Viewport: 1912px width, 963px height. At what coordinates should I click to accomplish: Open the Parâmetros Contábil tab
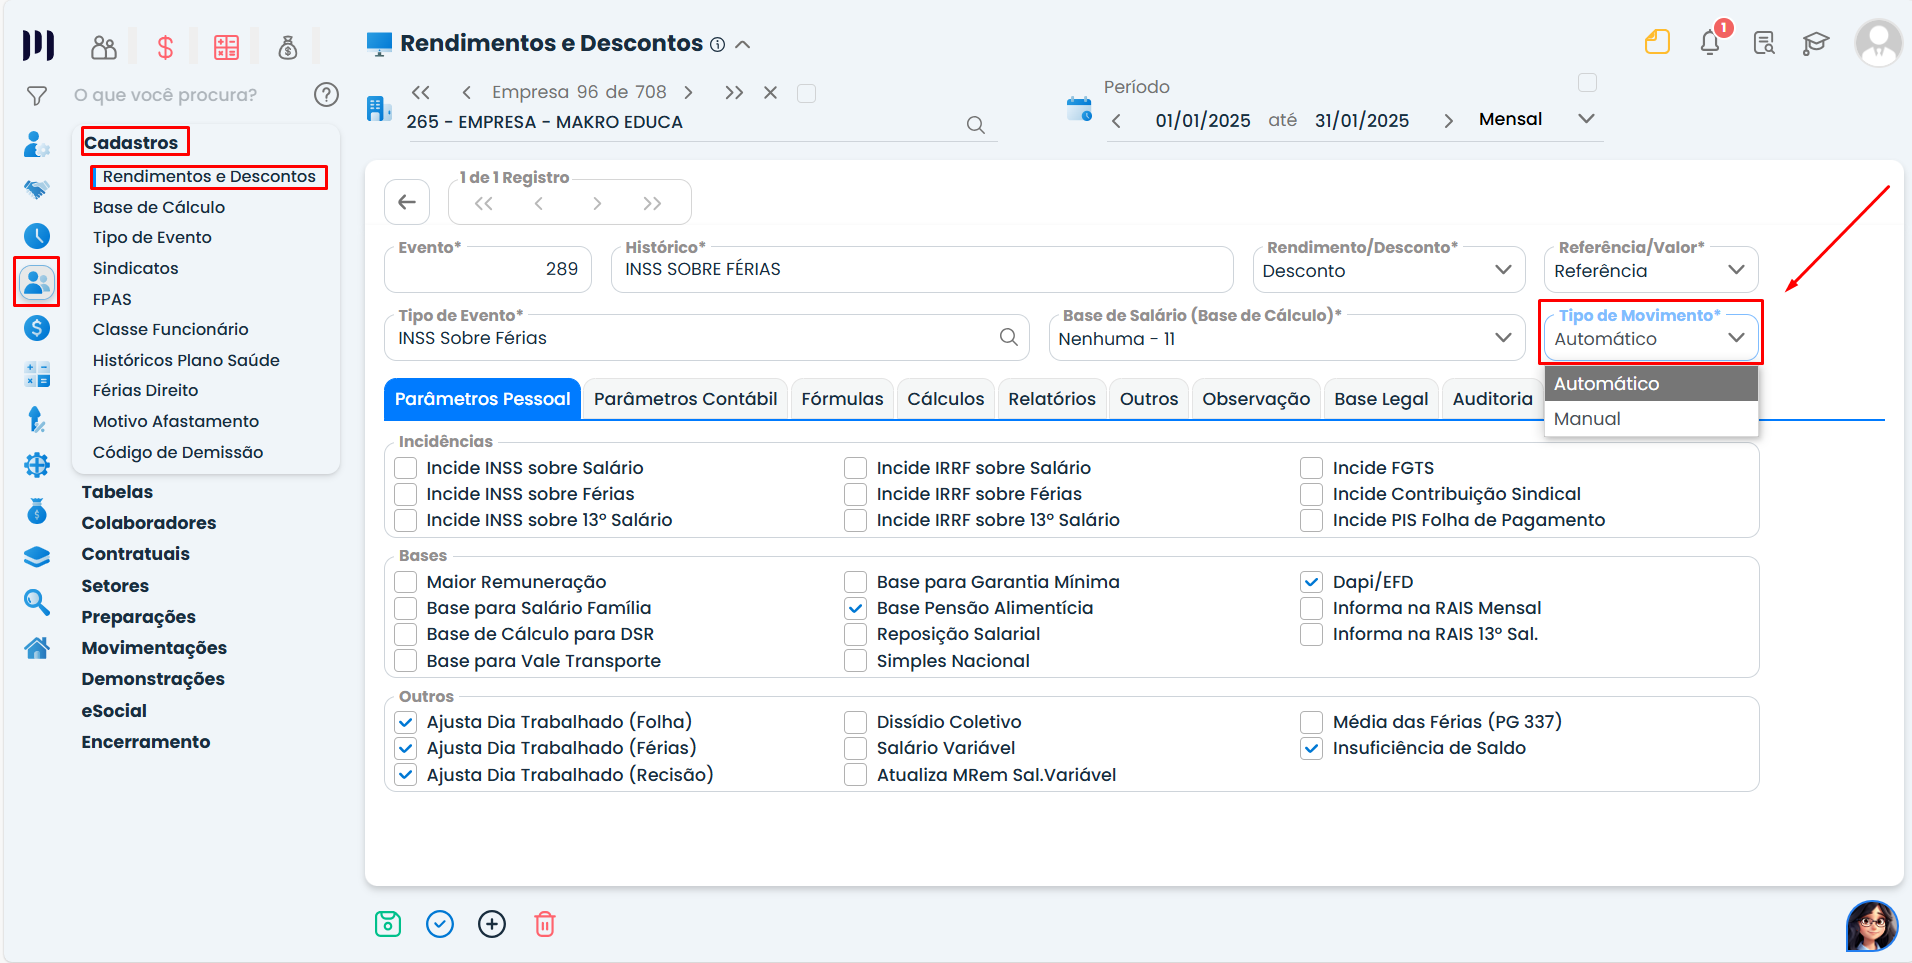pyautogui.click(x=685, y=399)
